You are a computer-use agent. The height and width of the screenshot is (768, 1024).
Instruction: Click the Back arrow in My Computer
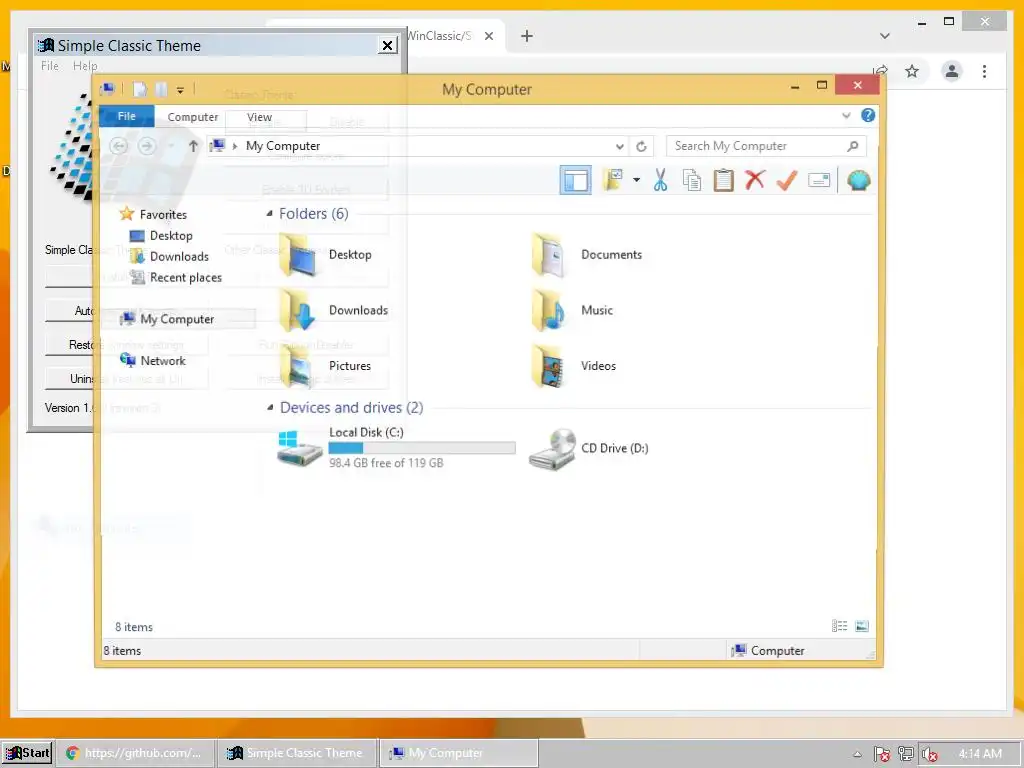[118, 146]
